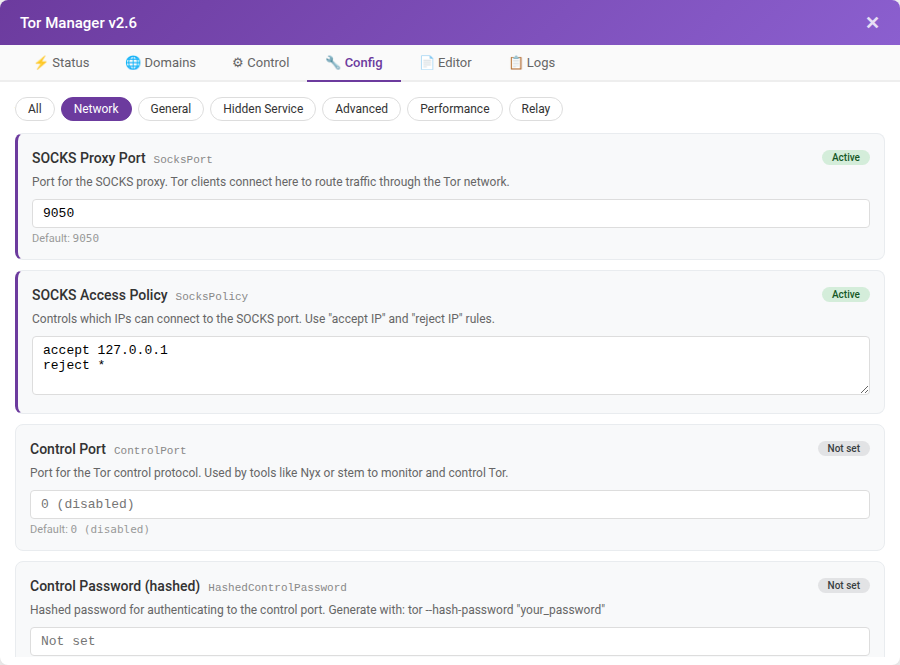
Task: Click the SocksPort option name label
Action: click(x=183, y=160)
